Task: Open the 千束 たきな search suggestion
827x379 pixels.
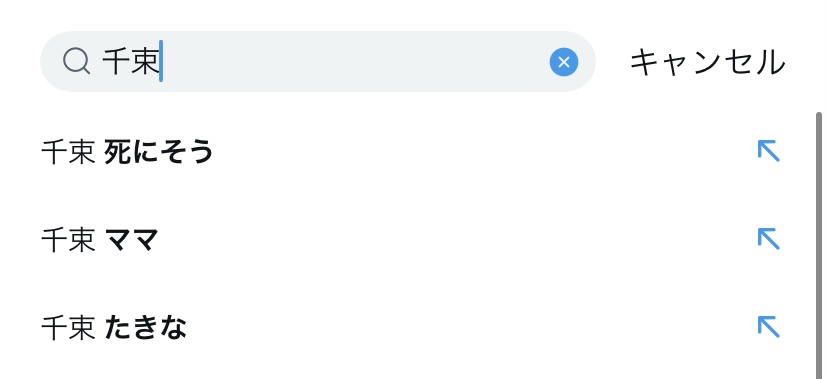Action: point(411,328)
